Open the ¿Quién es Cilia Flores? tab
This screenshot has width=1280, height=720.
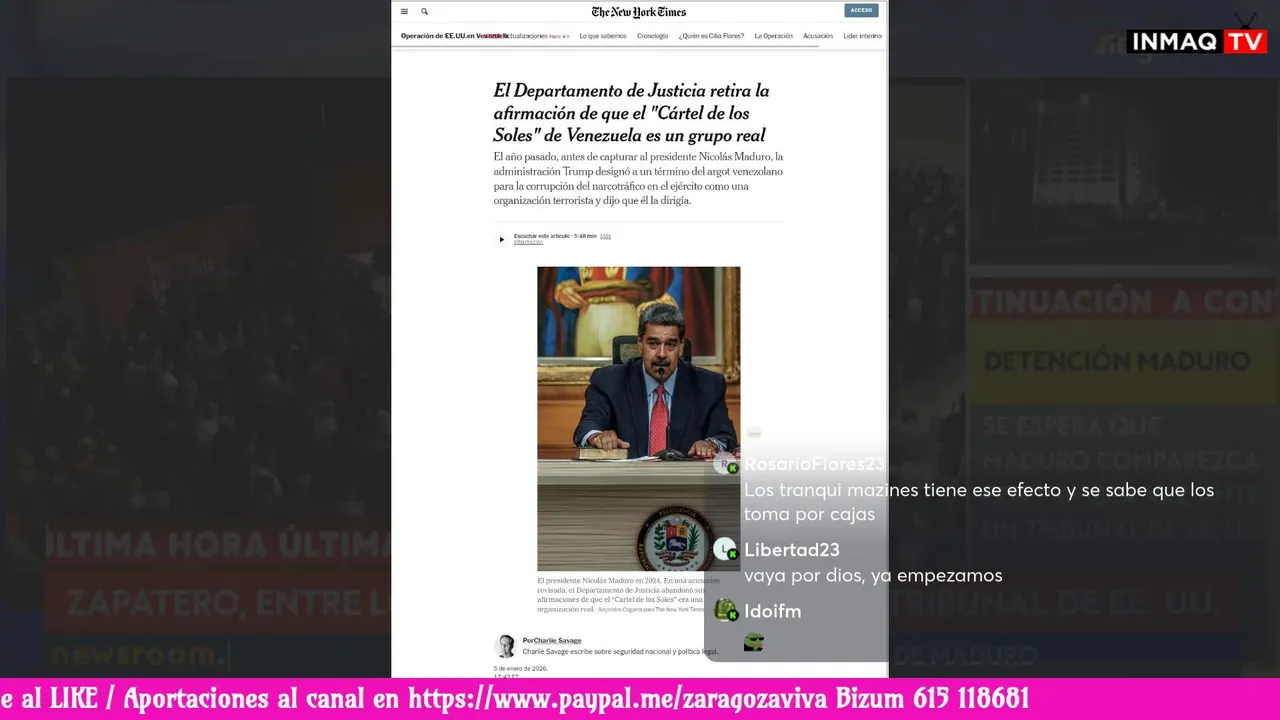711,36
